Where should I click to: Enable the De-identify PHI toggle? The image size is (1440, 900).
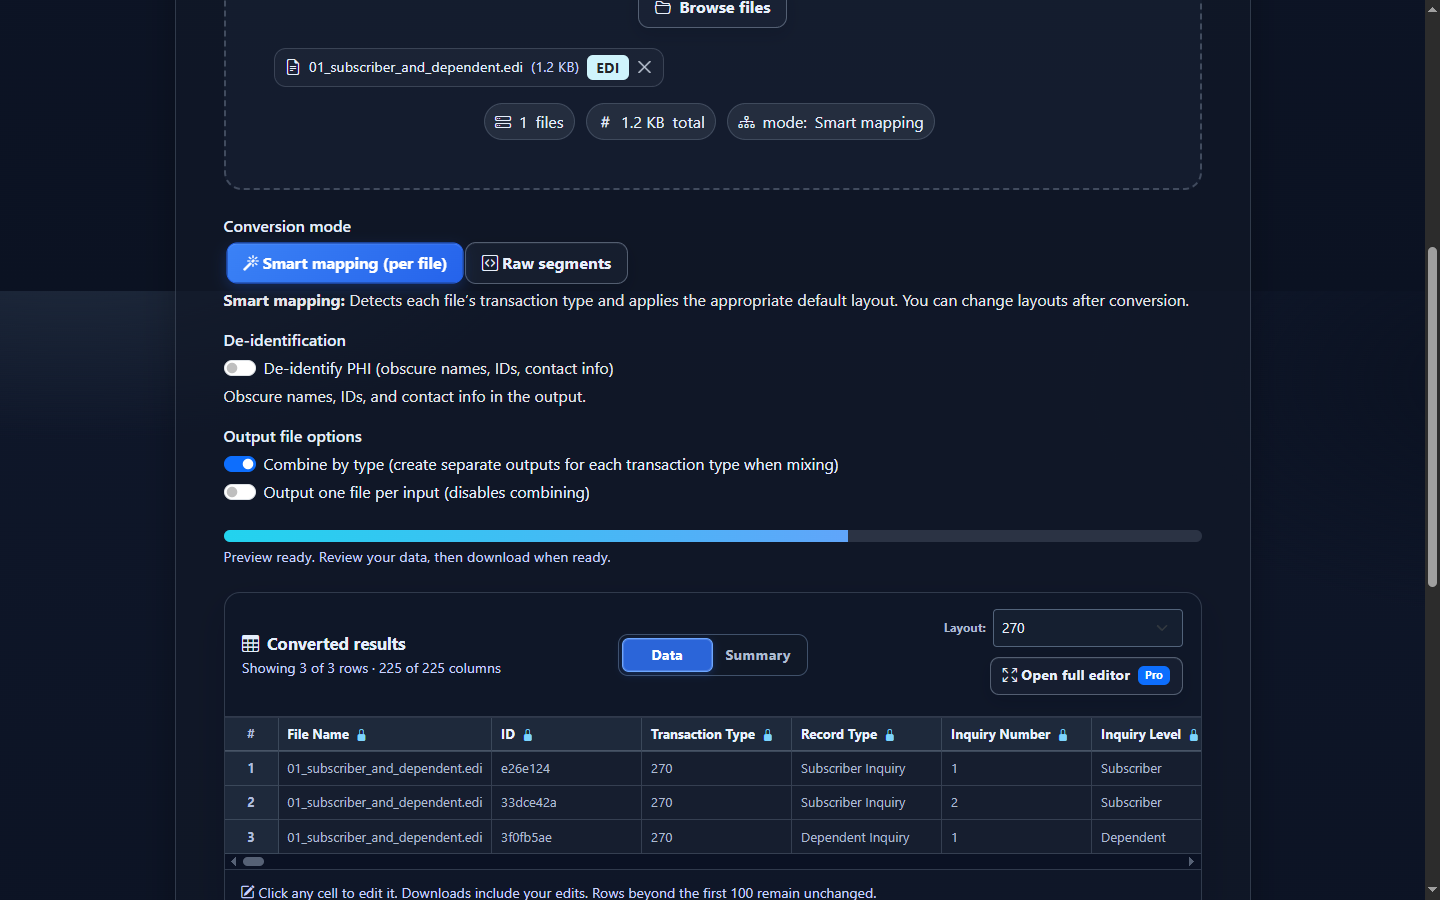click(x=240, y=368)
